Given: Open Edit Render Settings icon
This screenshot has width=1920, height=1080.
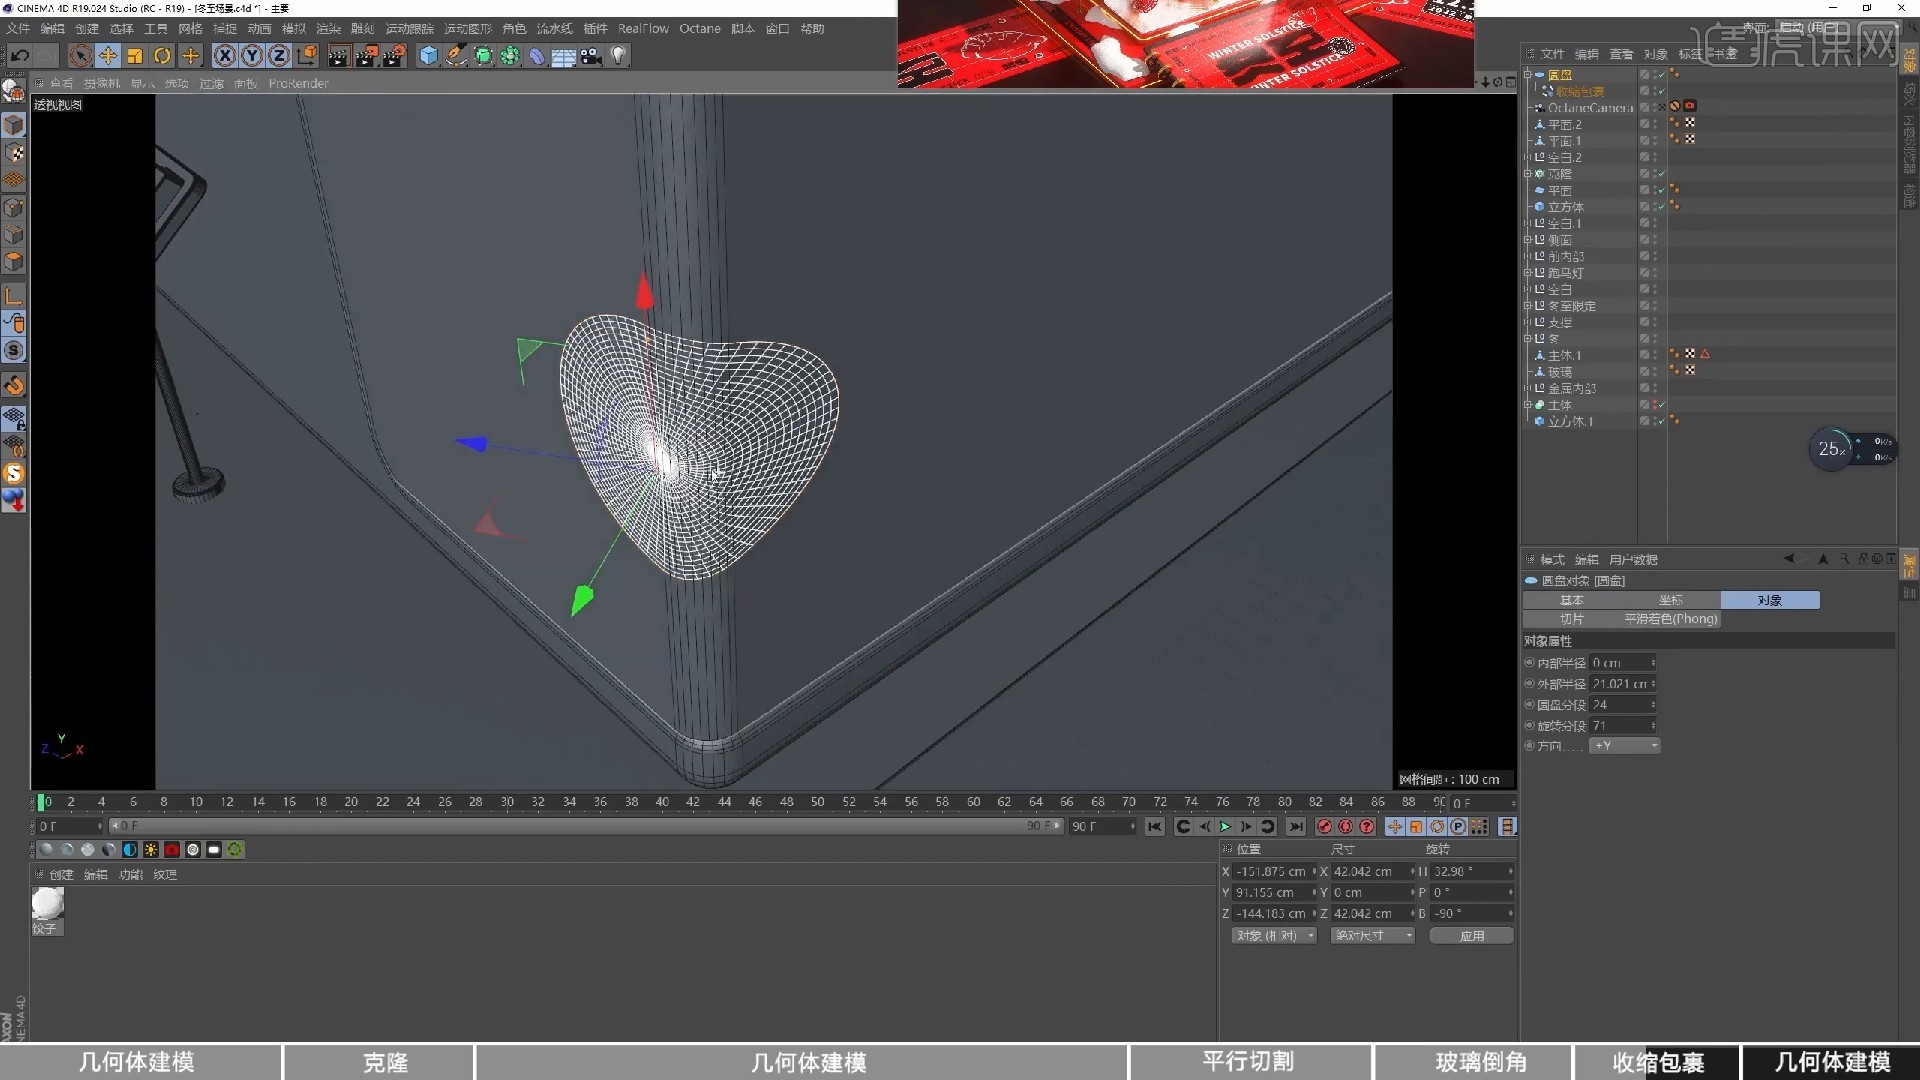Looking at the screenshot, I should point(395,56).
